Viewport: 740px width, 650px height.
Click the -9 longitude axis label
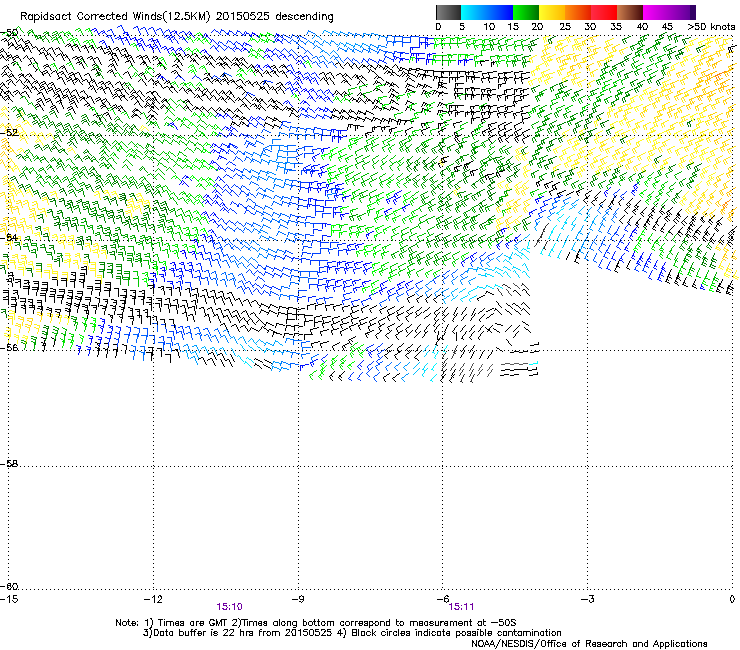click(x=297, y=599)
